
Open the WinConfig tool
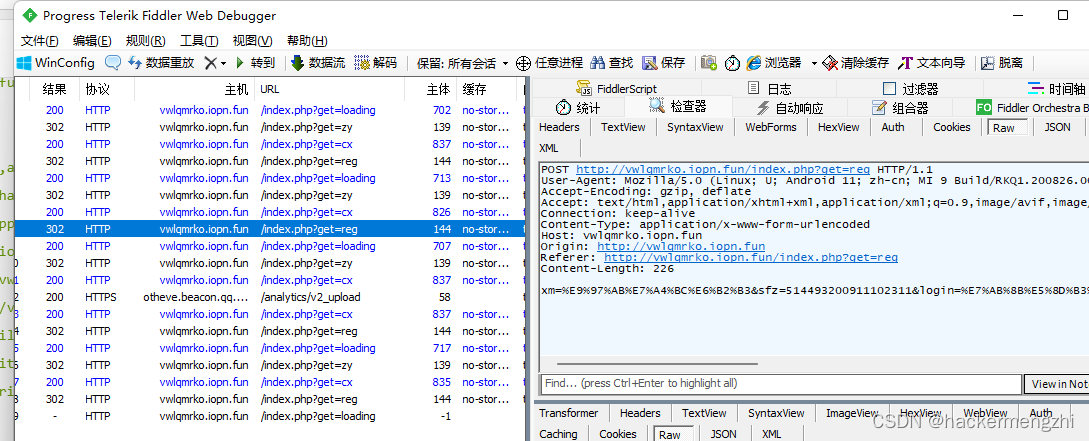(56, 63)
